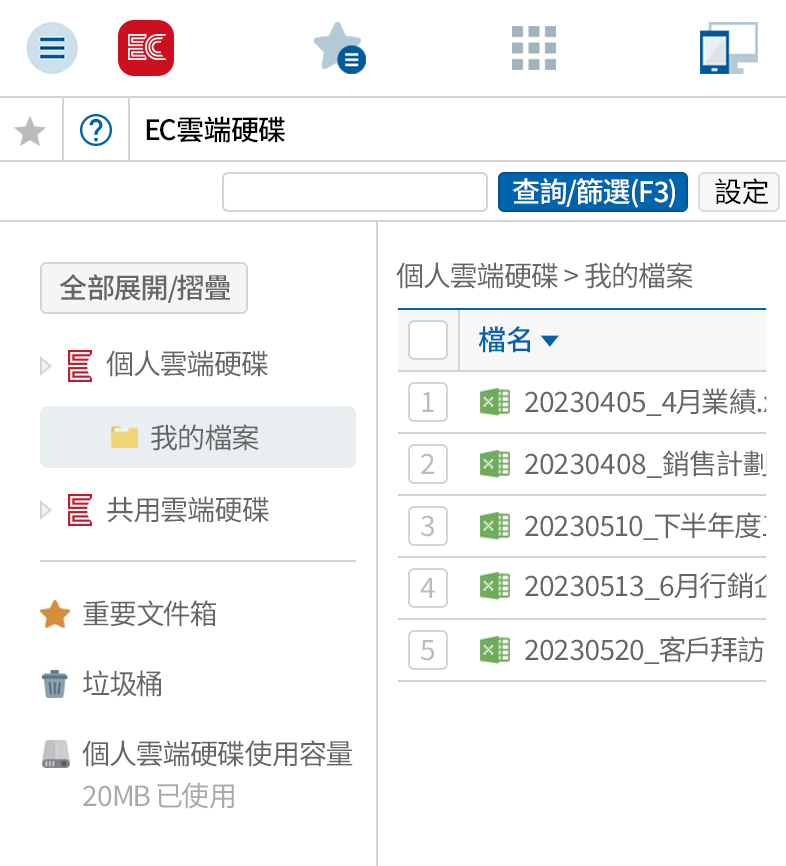Click the 查詢/篩選(F3) button

coord(592,192)
